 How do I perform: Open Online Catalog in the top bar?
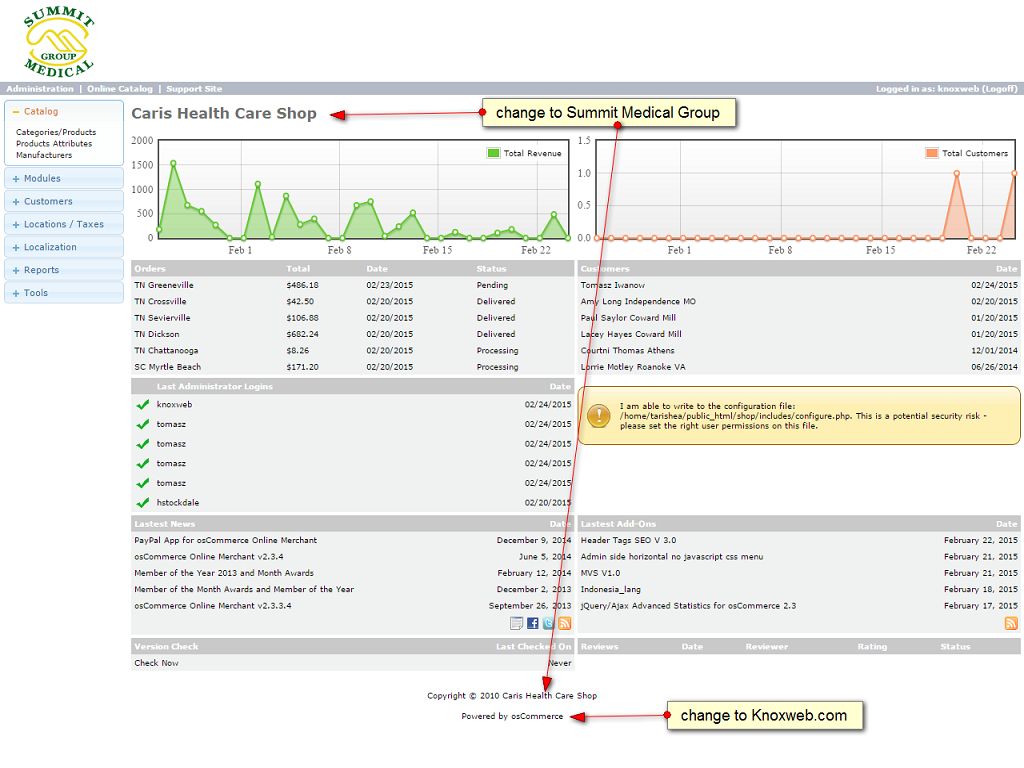(120, 89)
